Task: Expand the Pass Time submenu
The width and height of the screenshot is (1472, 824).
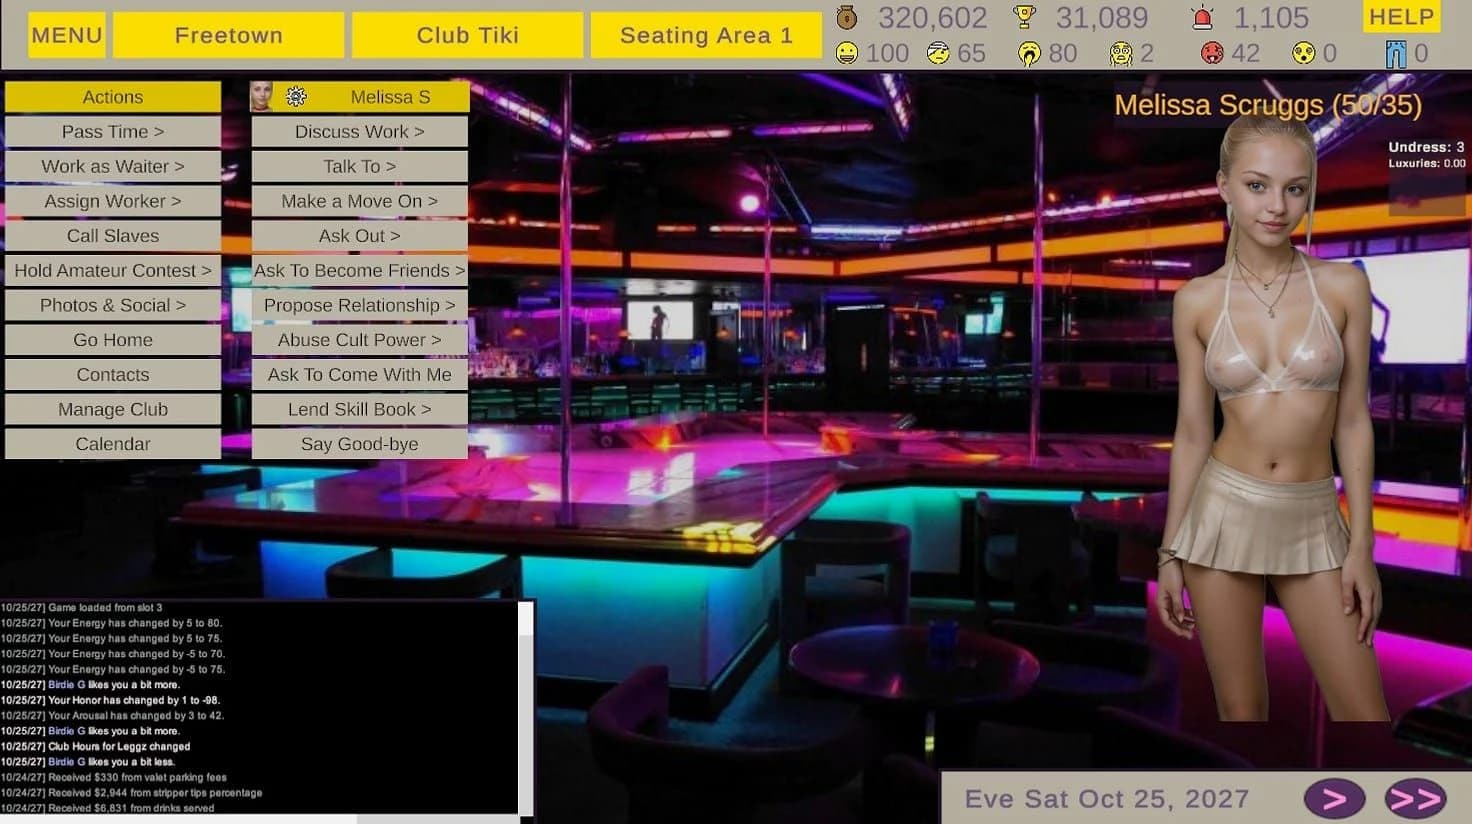Action: click(x=112, y=131)
